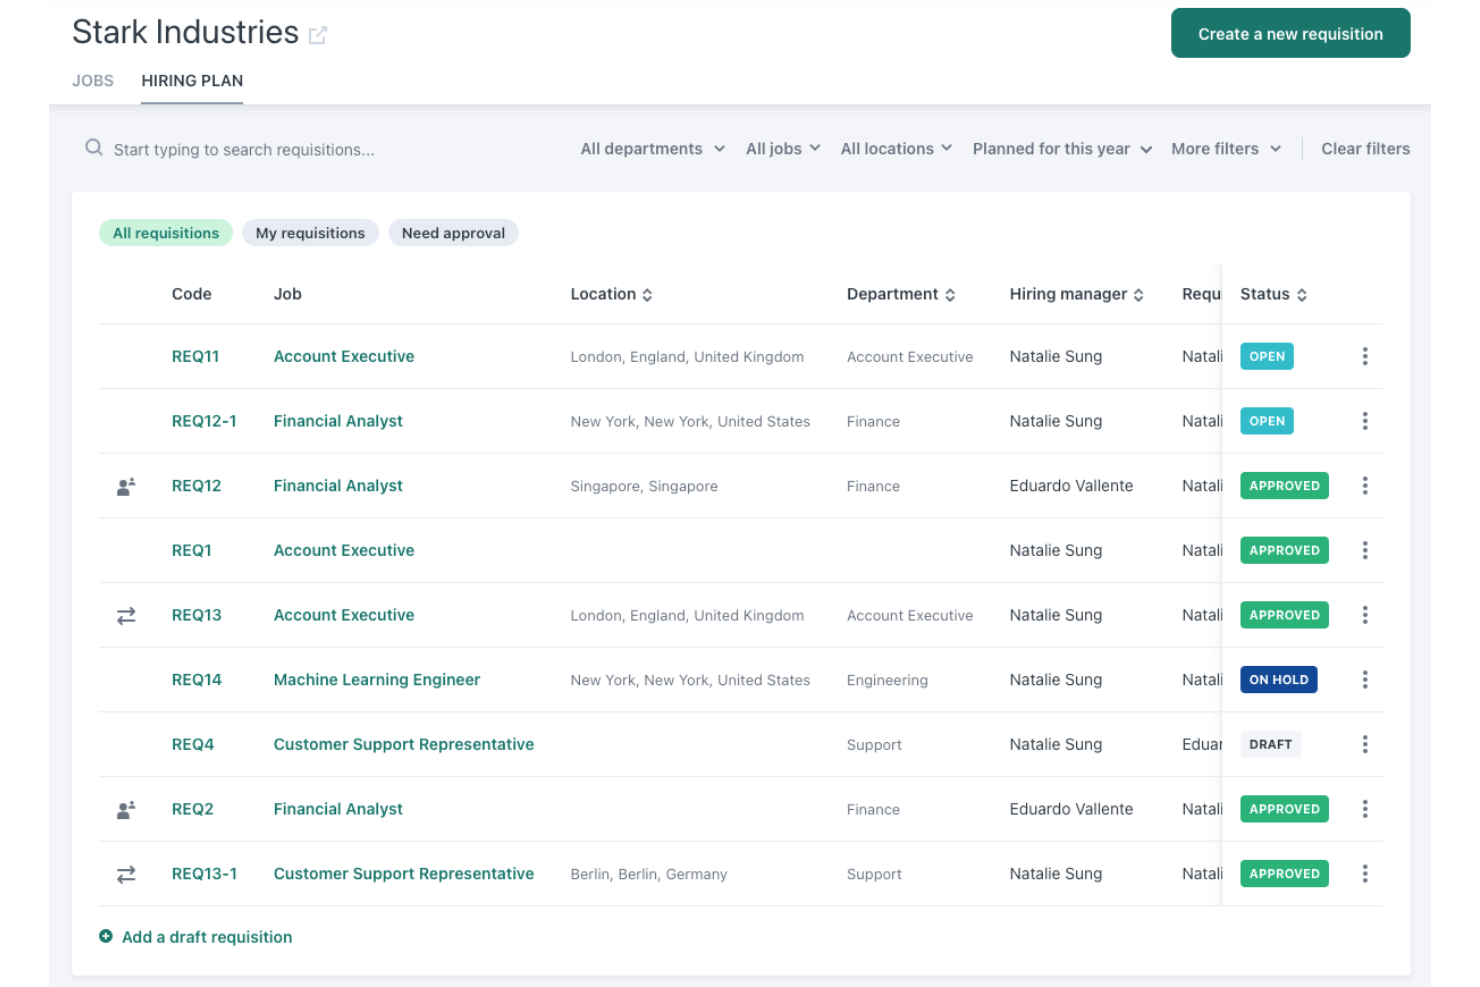Open the REQ14 requisition code link

(x=197, y=680)
